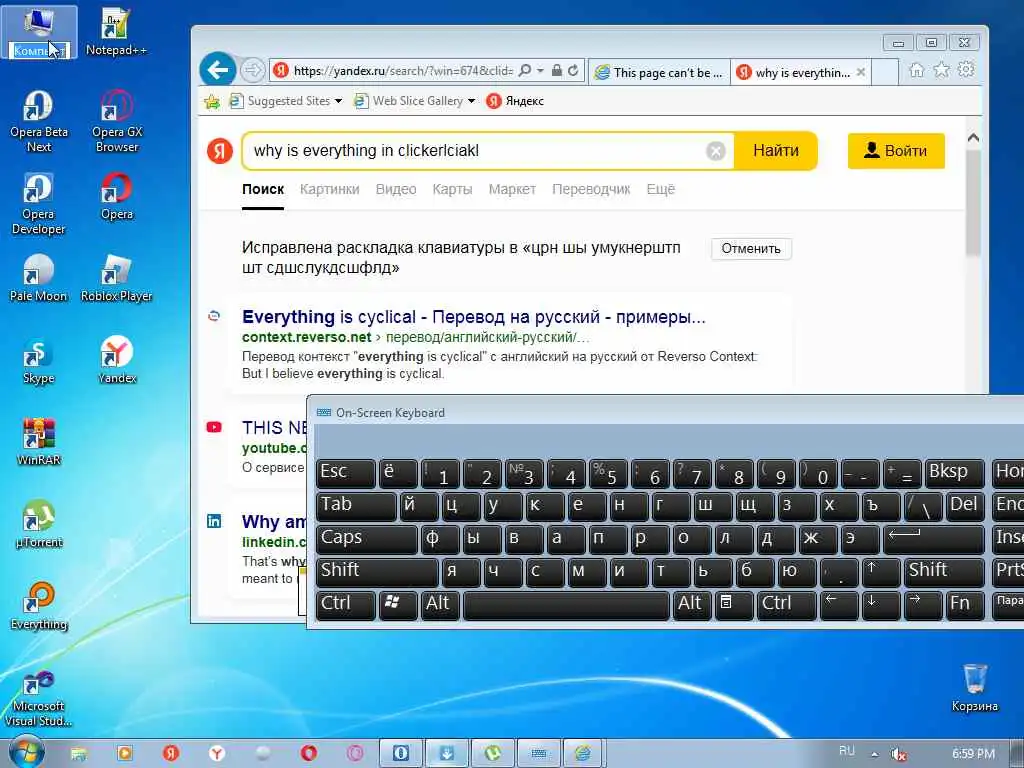The image size is (1024, 768).
Task: Open Карты search tab
Action: click(x=452, y=189)
